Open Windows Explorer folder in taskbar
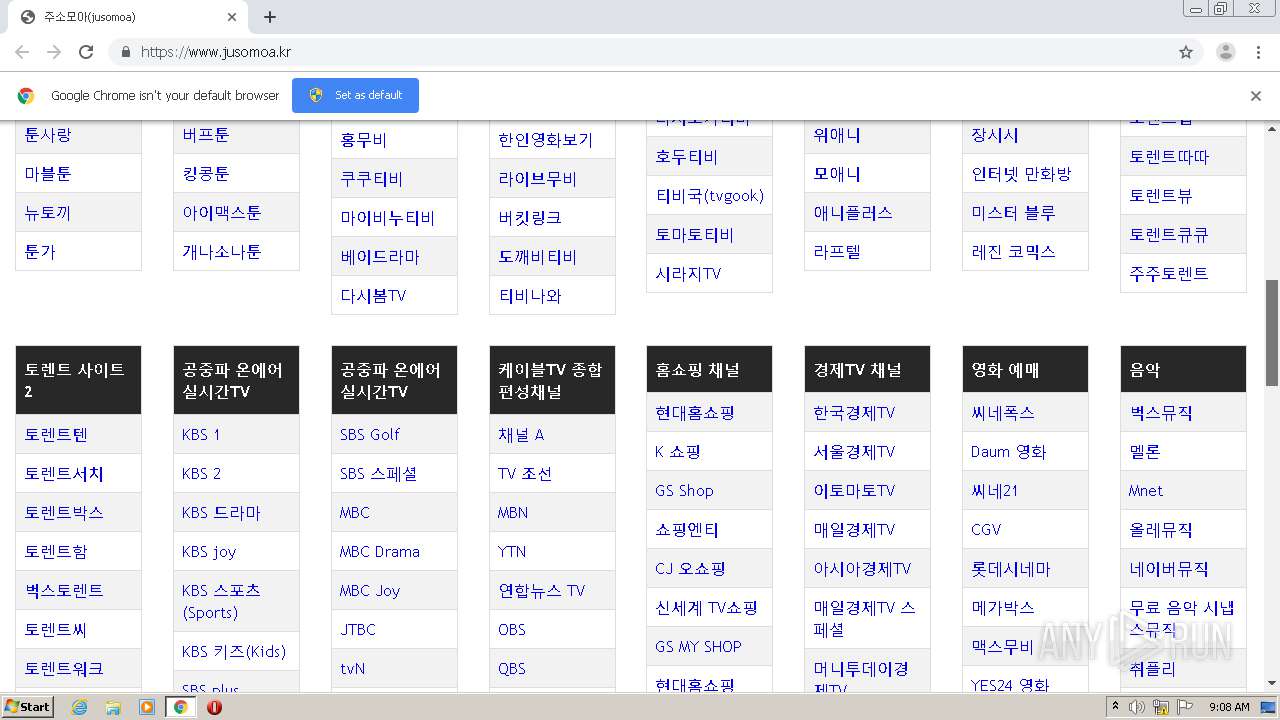 point(113,707)
